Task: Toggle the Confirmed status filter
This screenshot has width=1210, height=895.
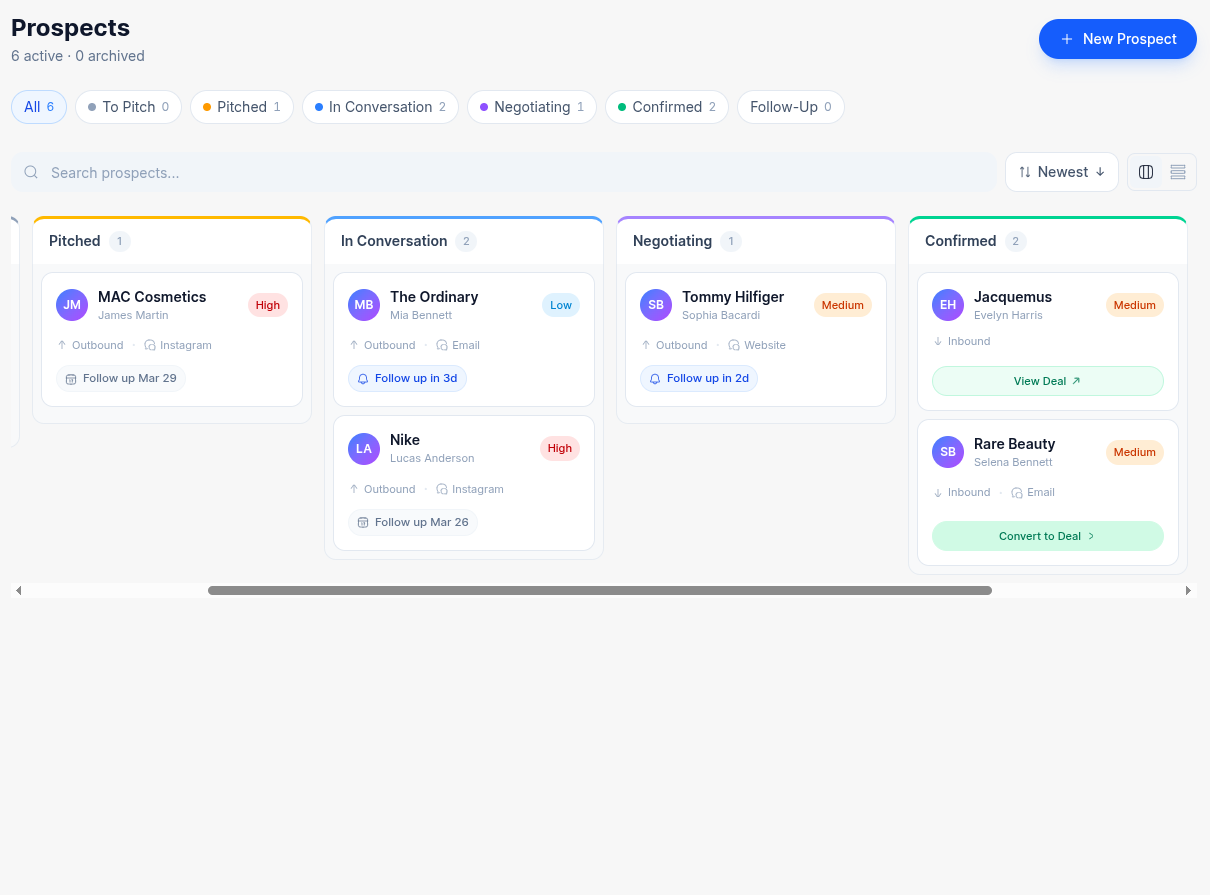Action: coord(666,106)
